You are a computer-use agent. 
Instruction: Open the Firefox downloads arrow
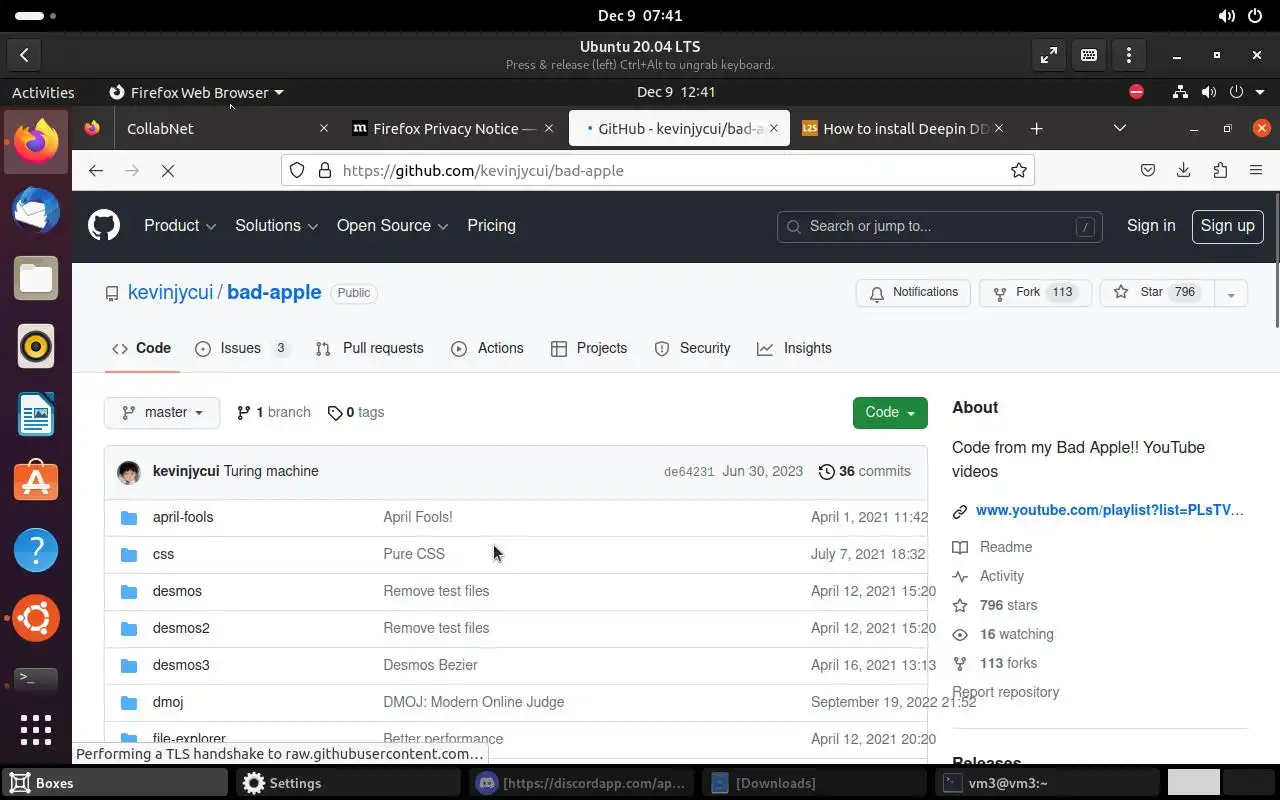click(x=1184, y=171)
